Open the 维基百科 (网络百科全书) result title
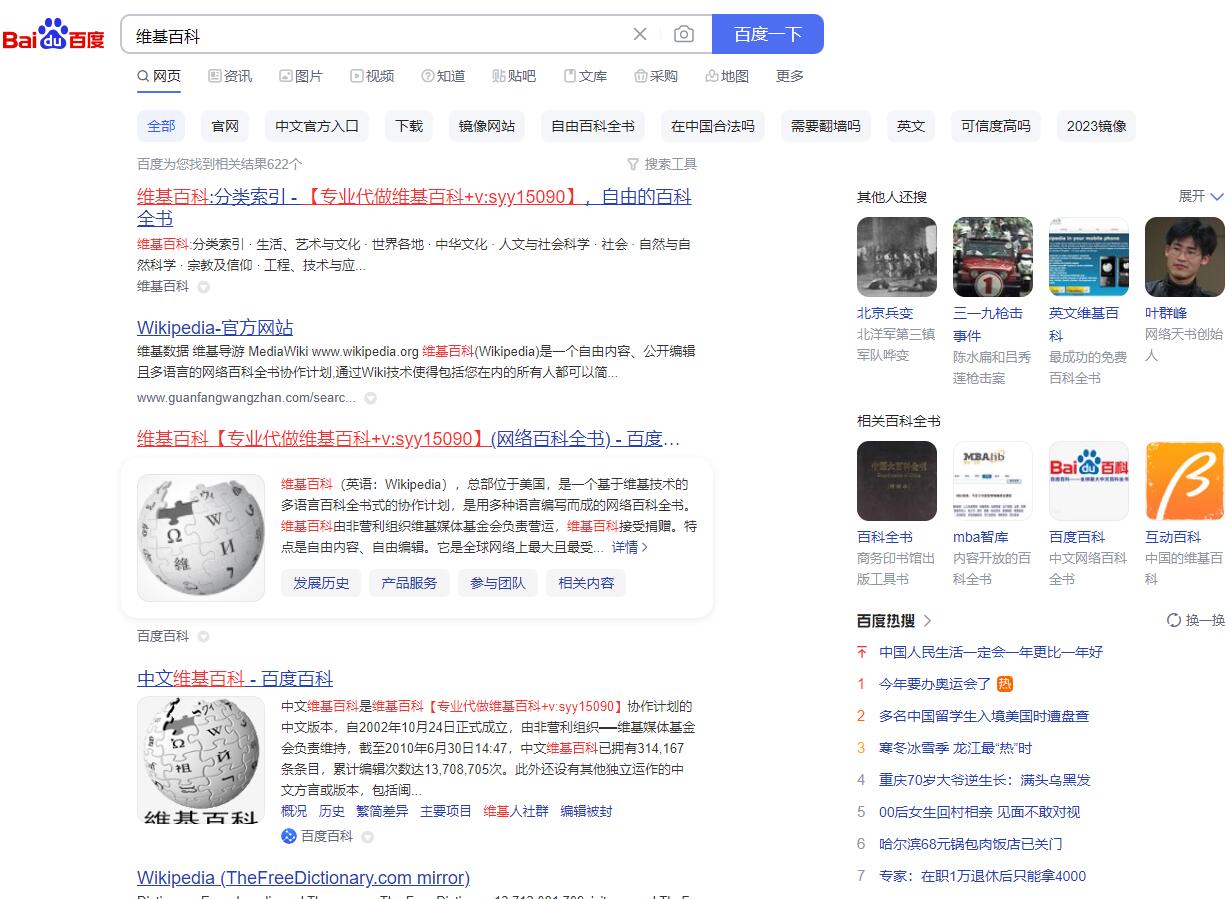This screenshot has height=899, width=1225. 408,438
